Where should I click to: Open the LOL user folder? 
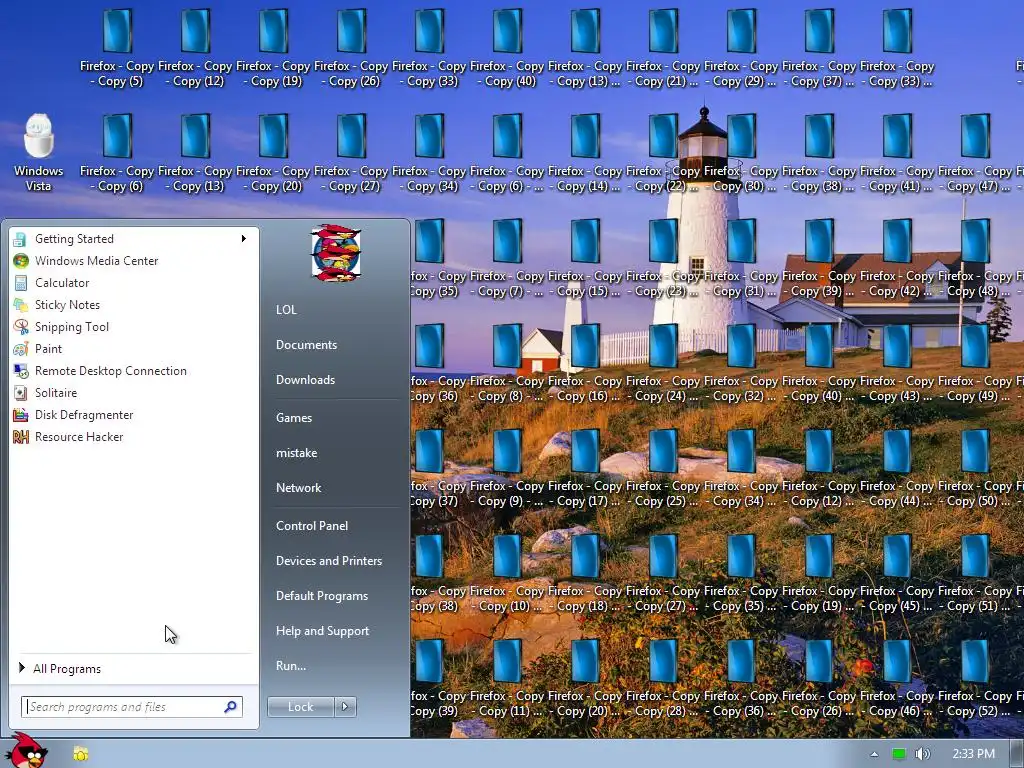(x=286, y=310)
